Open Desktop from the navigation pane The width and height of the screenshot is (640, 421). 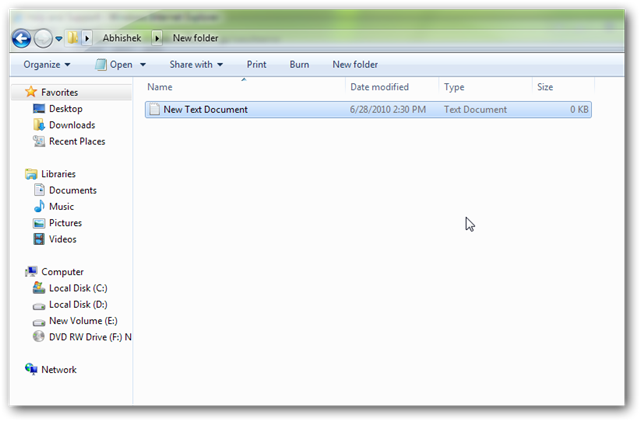click(x=66, y=109)
